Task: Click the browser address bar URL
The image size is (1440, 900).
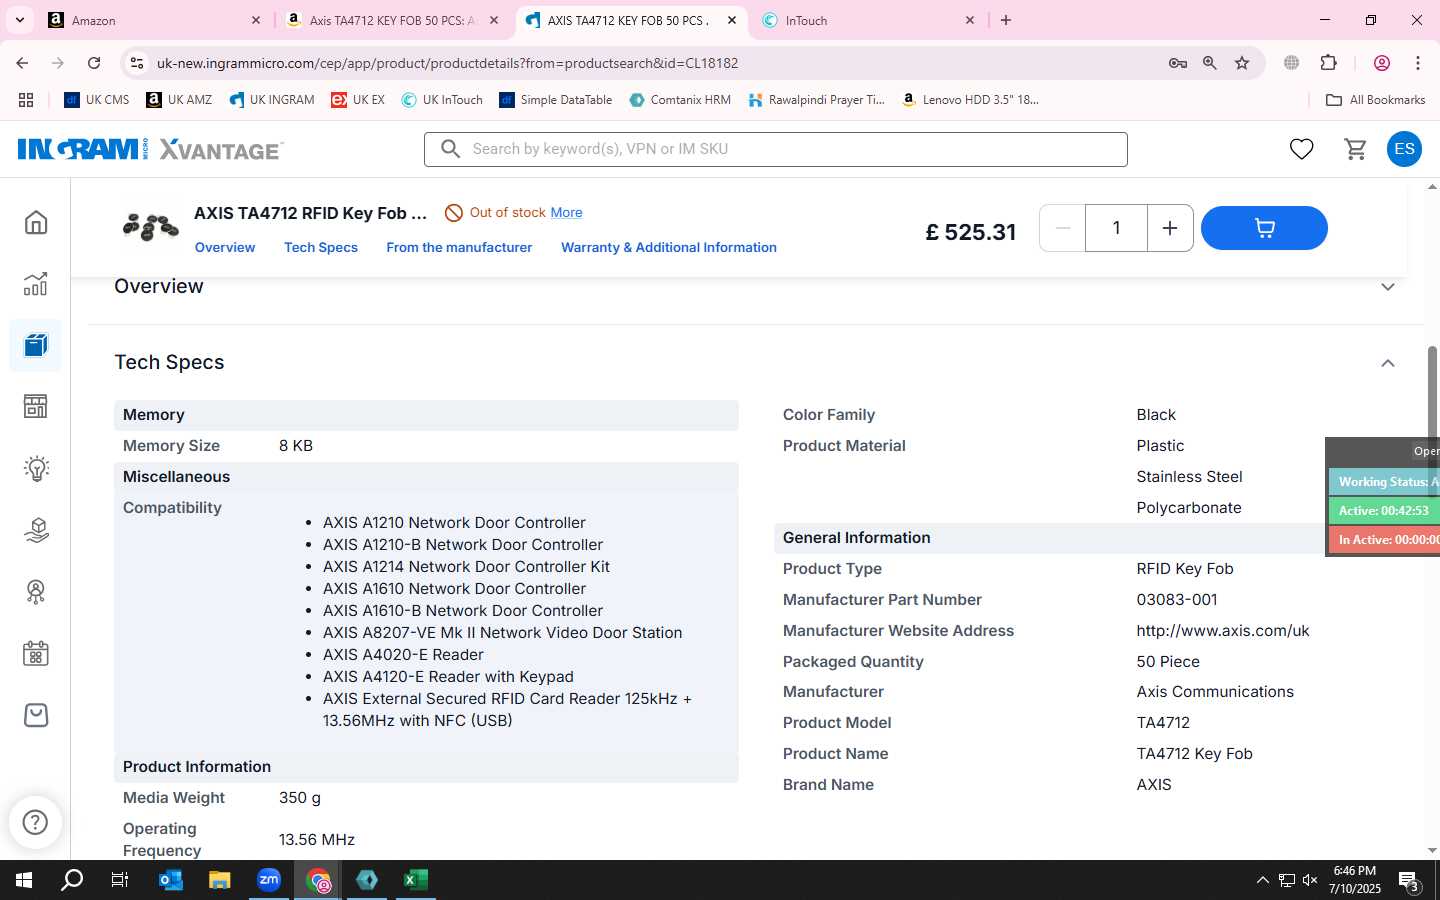Action: 447,63
